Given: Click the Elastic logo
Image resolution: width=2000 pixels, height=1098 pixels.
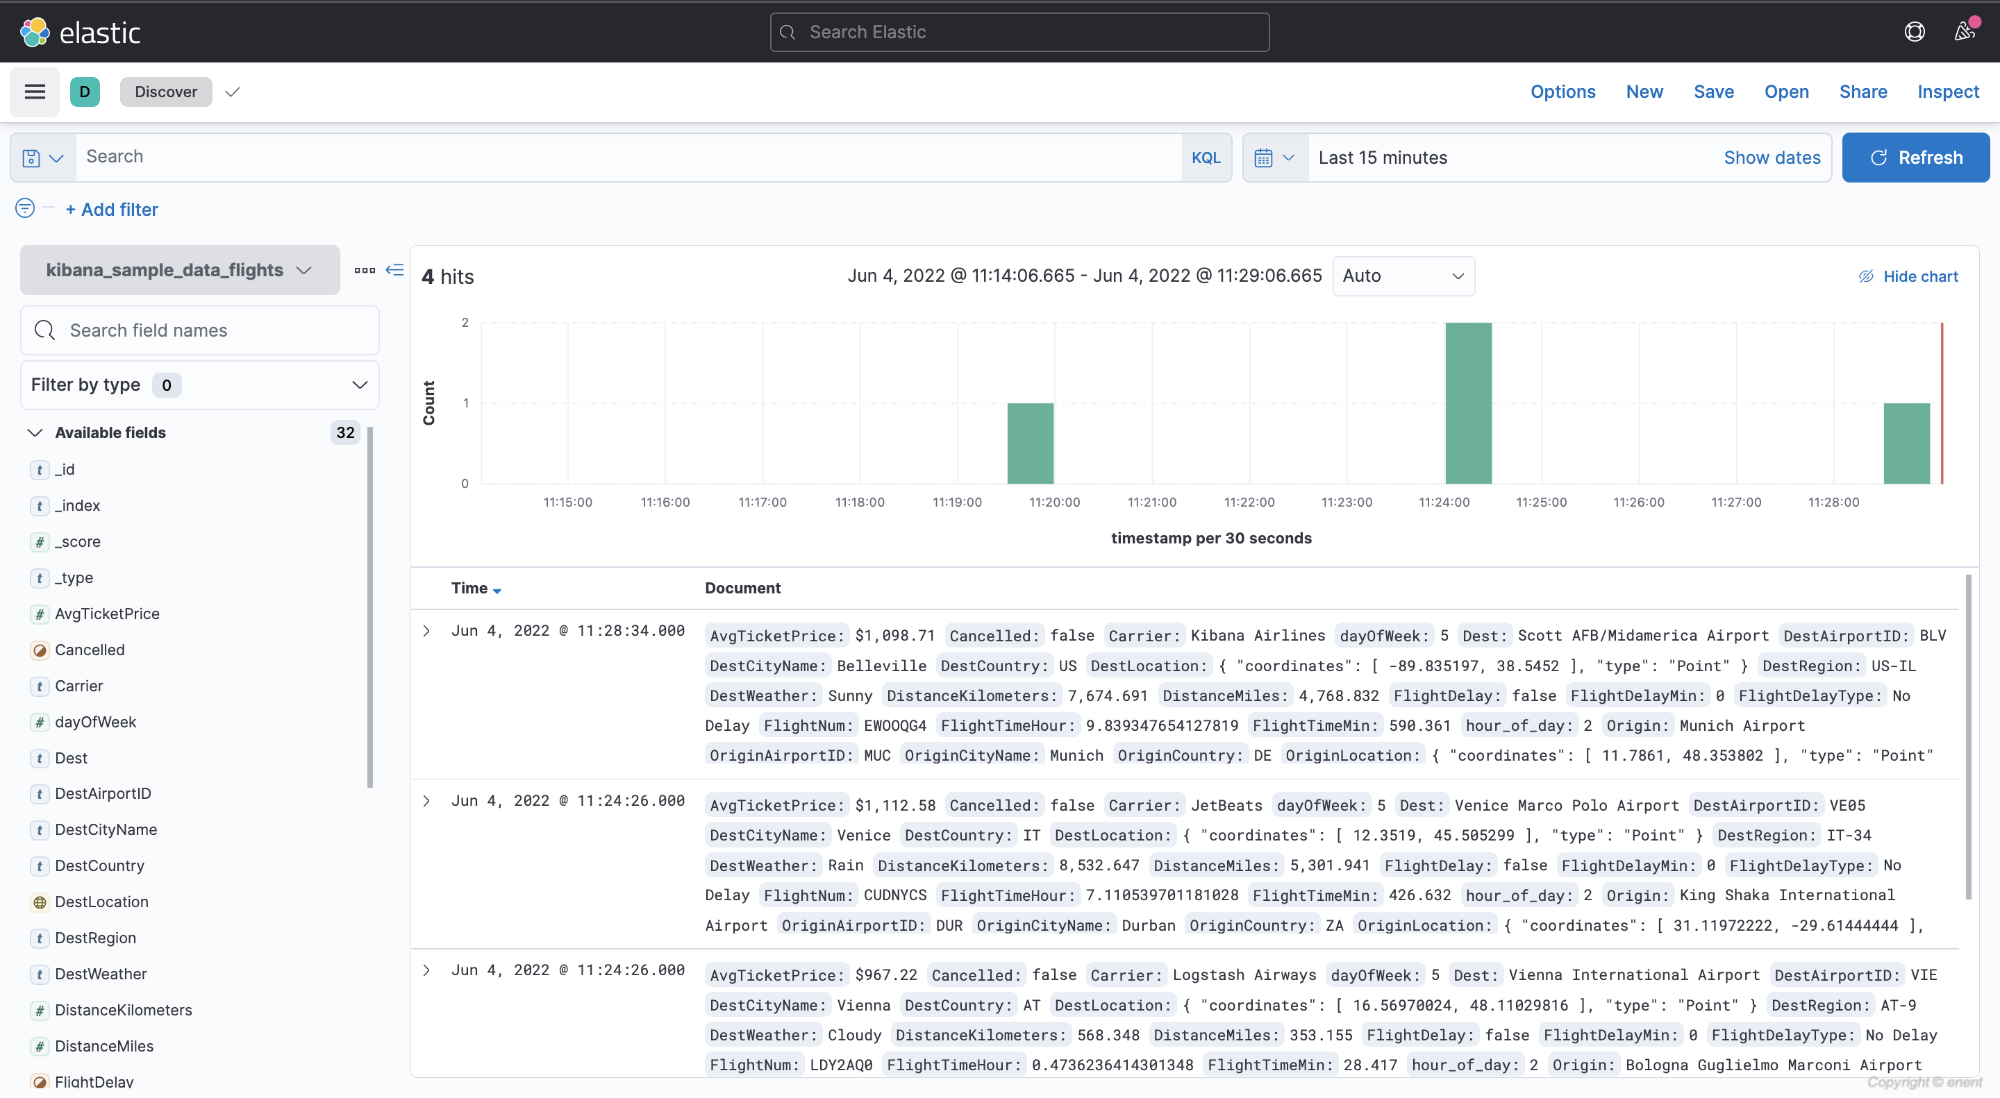Looking at the screenshot, I should pos(80,32).
